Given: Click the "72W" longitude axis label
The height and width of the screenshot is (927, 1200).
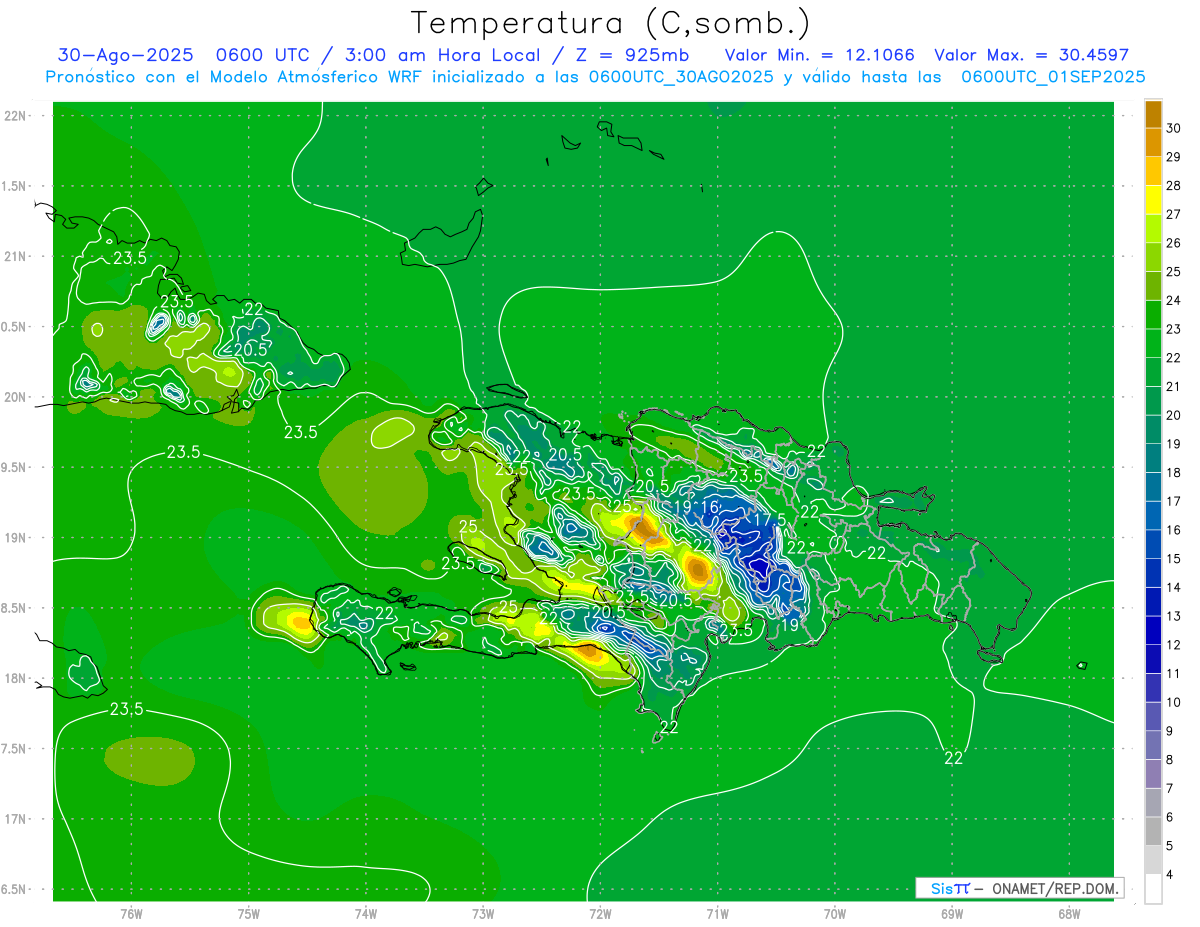Looking at the screenshot, I should 601,913.
